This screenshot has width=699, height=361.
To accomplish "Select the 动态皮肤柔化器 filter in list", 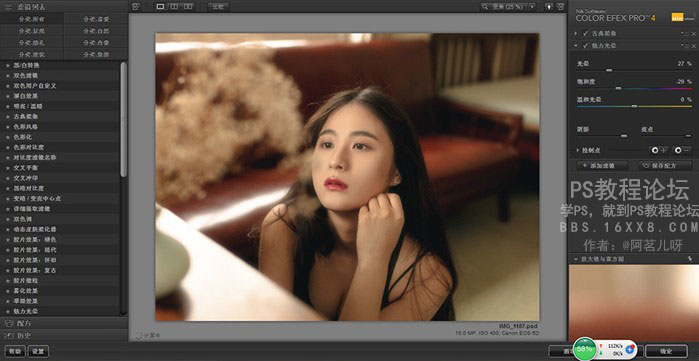I will [x=60, y=230].
